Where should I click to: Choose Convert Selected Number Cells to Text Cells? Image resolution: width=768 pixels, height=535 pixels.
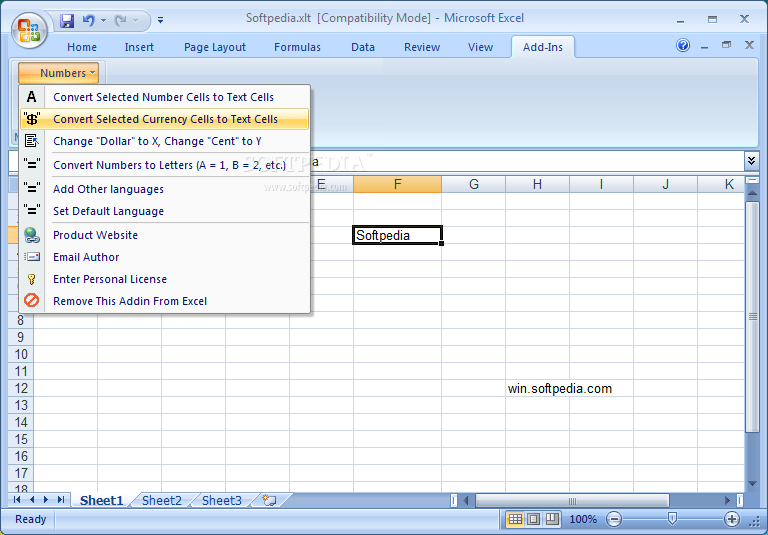[x=165, y=97]
